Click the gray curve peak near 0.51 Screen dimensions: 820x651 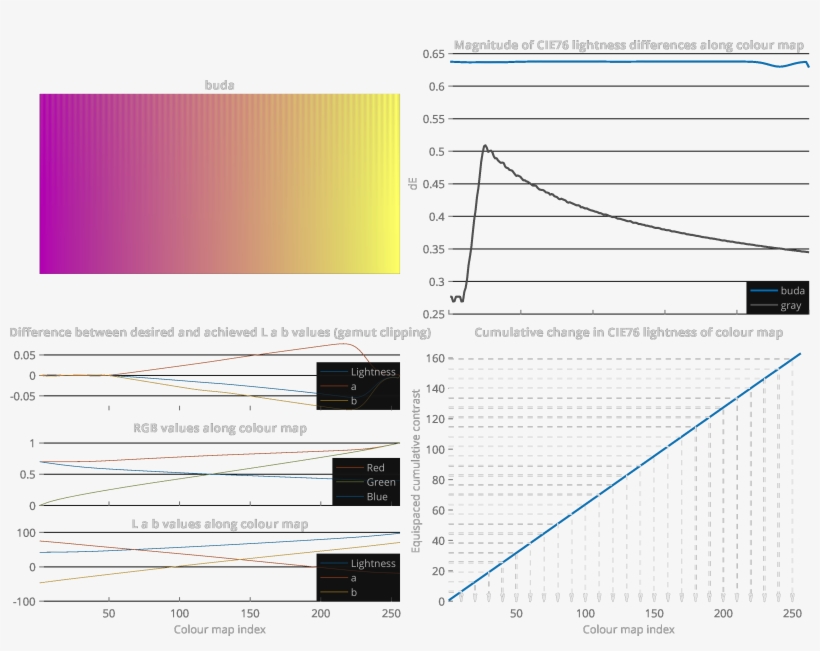click(486, 146)
